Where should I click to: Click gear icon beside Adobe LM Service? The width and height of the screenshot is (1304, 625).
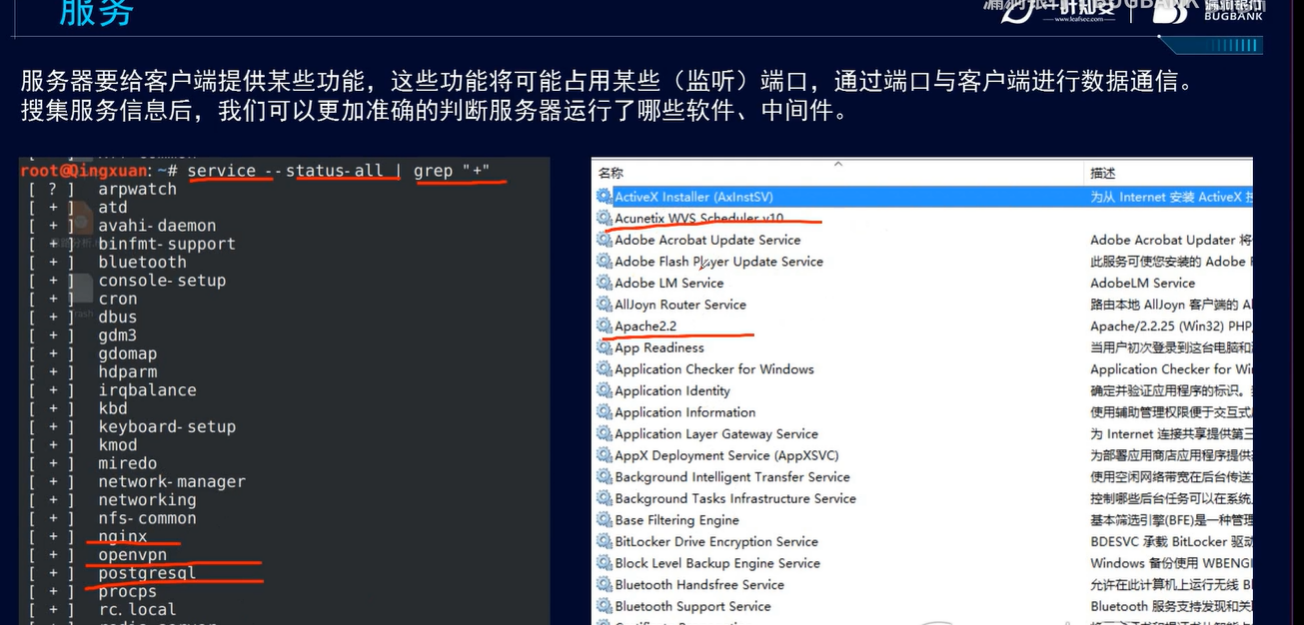coord(604,283)
